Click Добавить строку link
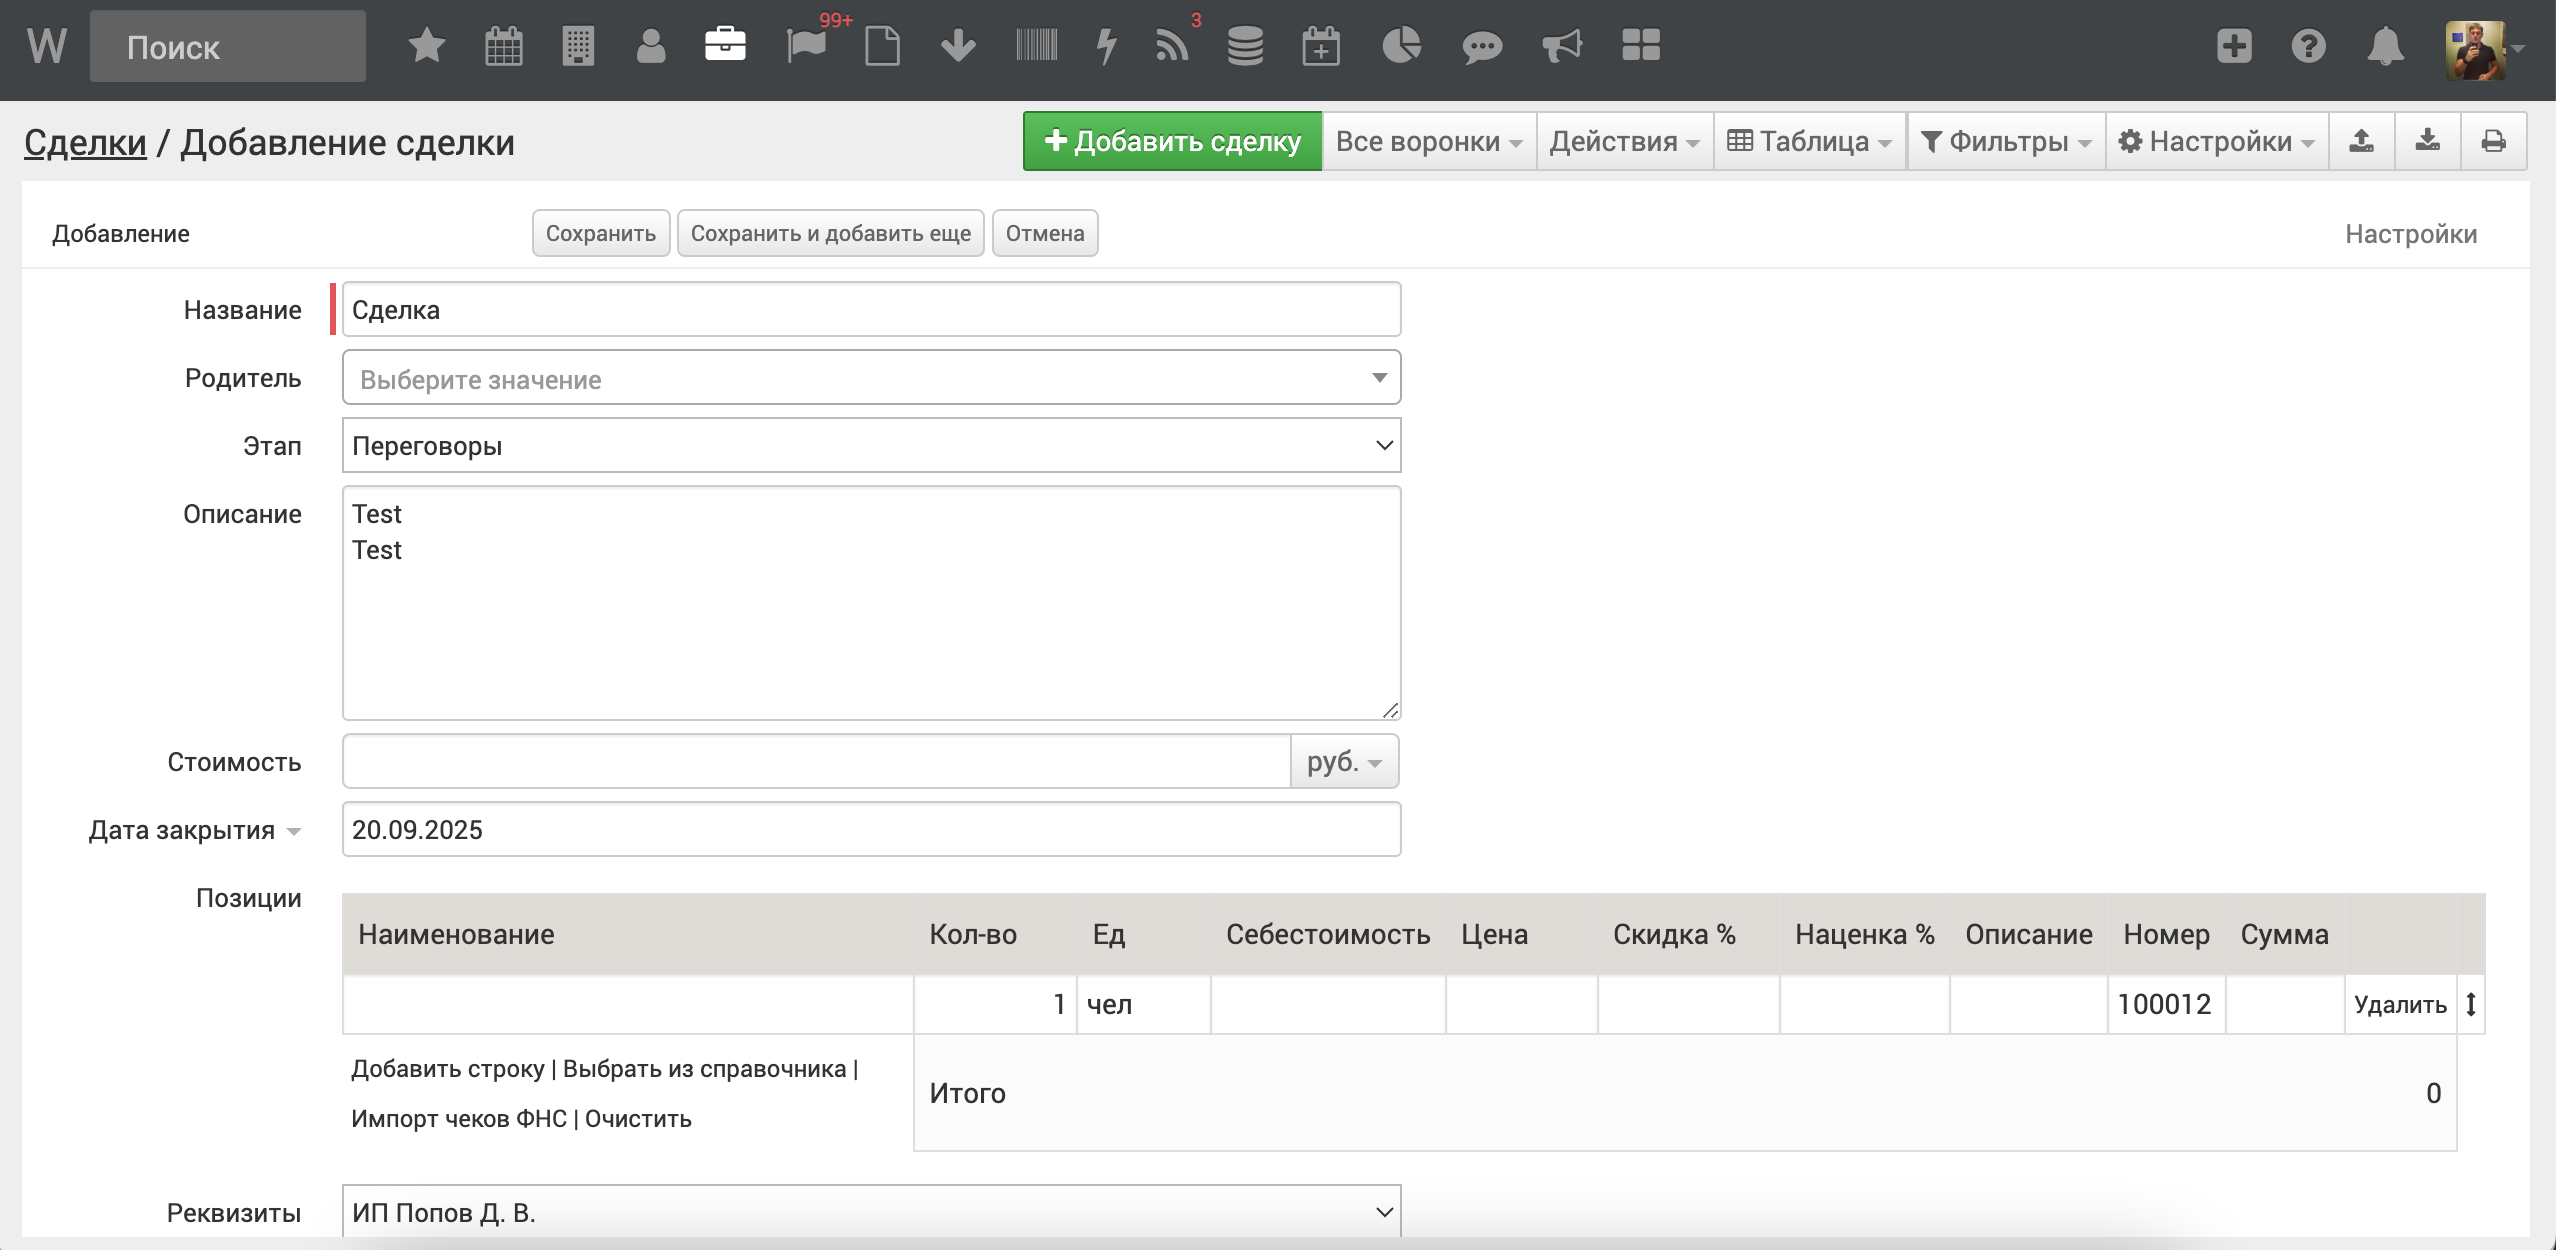This screenshot has height=1250, width=2556. click(x=447, y=1069)
